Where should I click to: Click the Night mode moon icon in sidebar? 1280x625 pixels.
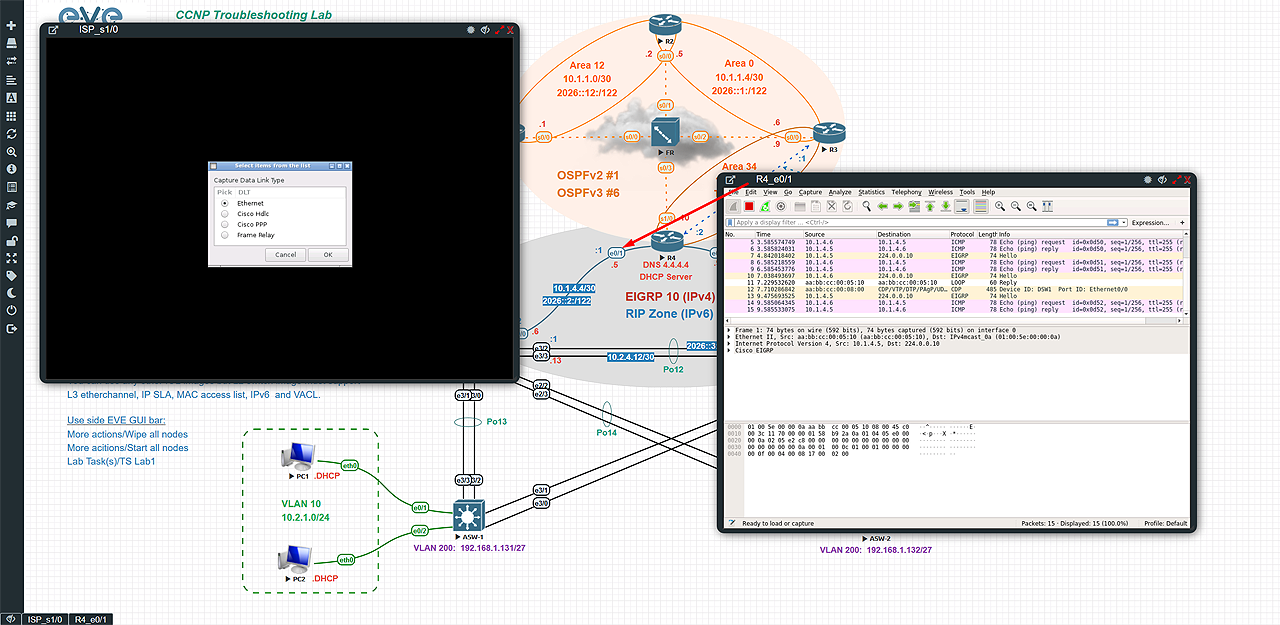[11, 292]
